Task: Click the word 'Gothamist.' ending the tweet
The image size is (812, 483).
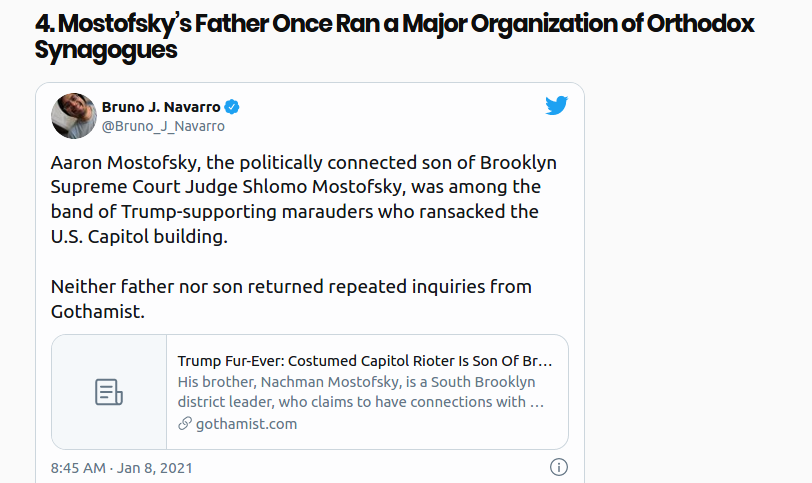Action: pos(98,312)
